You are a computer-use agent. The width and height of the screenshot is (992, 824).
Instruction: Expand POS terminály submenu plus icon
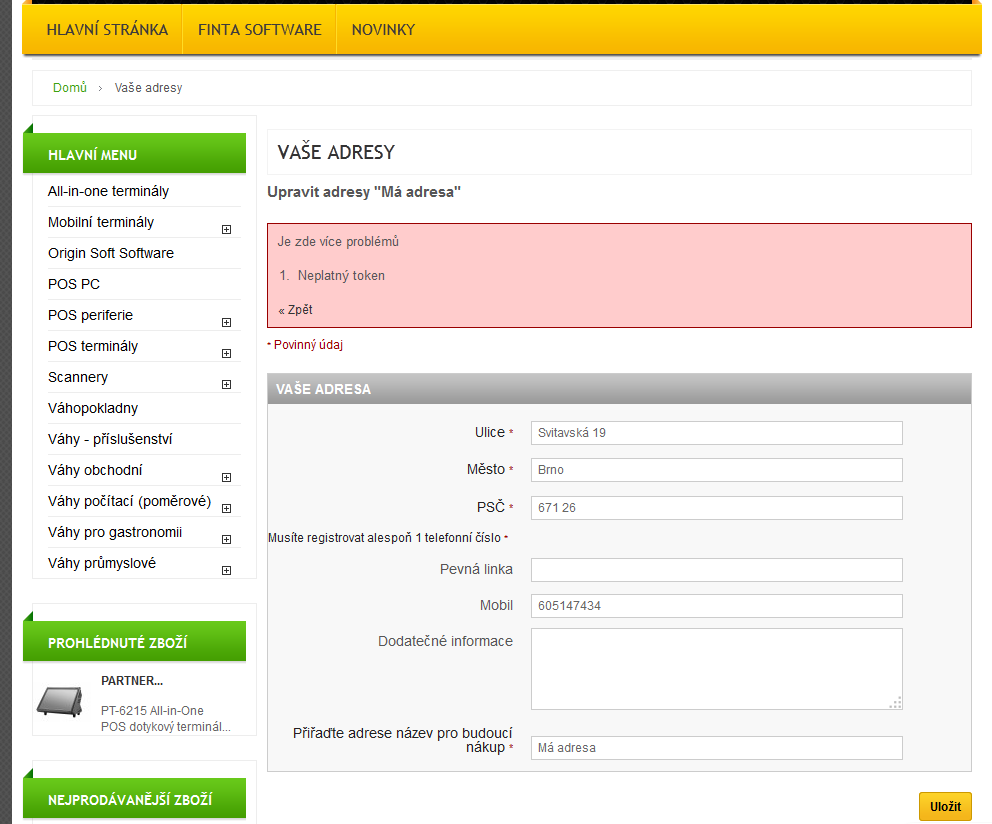coord(226,353)
